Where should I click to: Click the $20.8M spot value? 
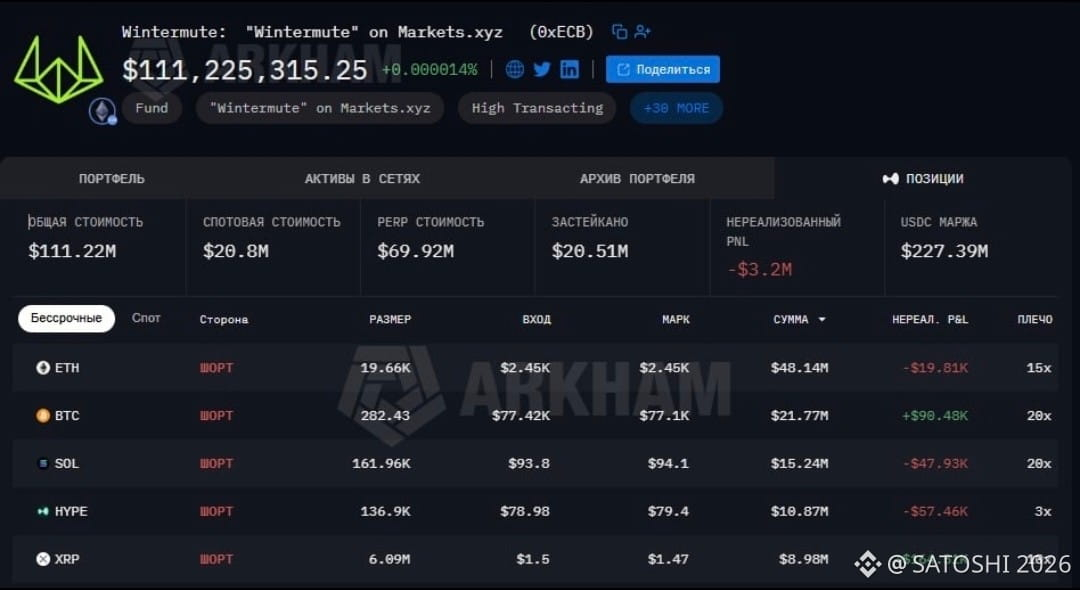[x=236, y=251]
